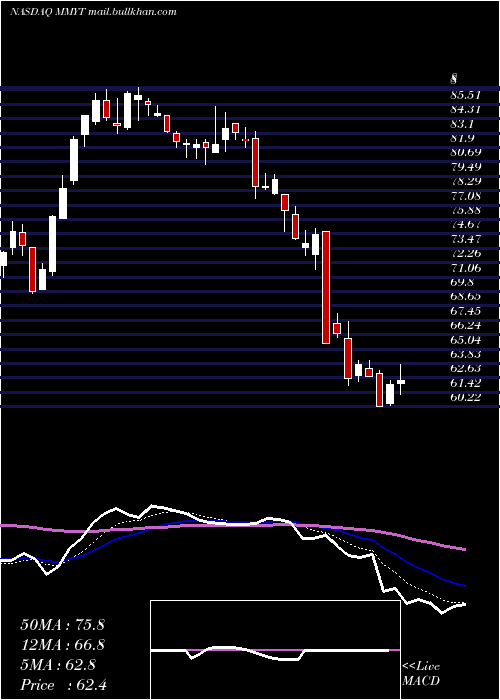500x700 pixels.
Task: Select the 68.65 price axis label
Action: click(466, 296)
